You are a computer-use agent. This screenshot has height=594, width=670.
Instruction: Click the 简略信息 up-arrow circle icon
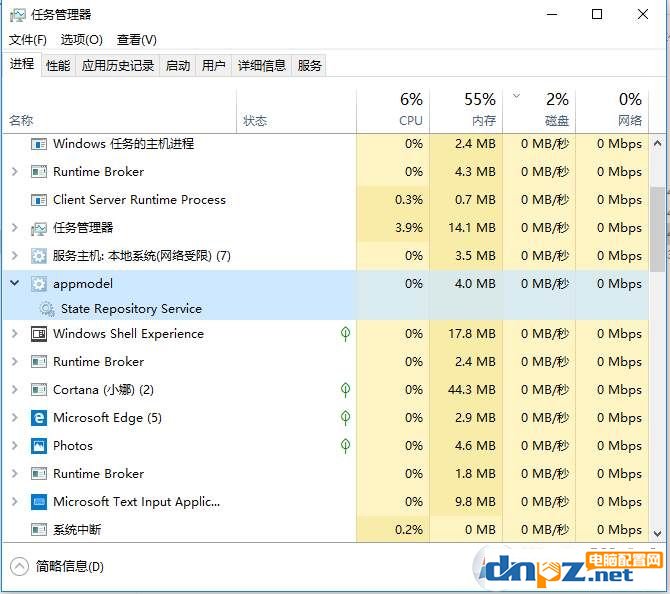point(19,567)
